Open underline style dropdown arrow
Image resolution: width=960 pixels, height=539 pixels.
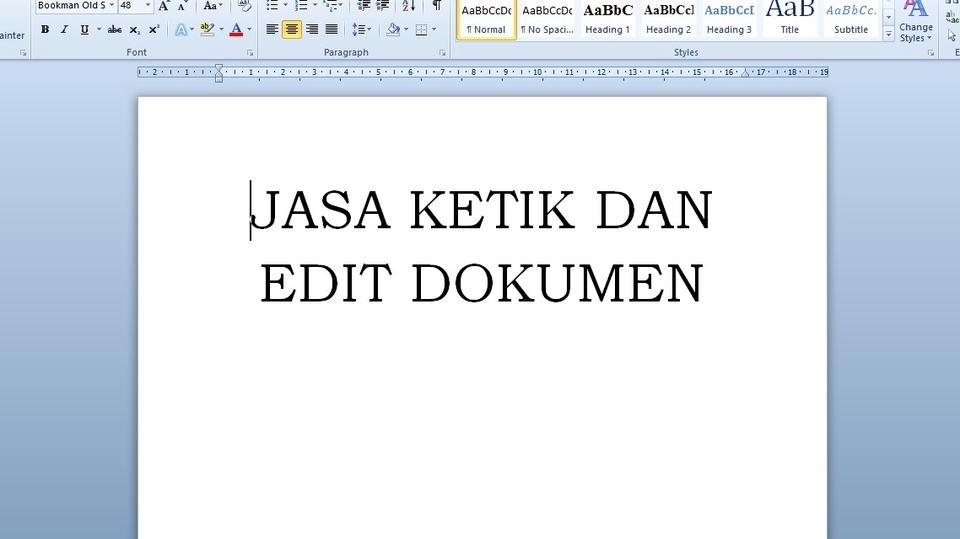coord(99,29)
